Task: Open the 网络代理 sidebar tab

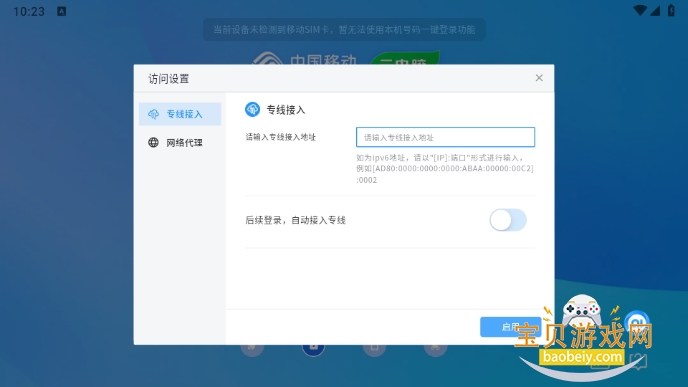Action: pyautogui.click(x=180, y=143)
